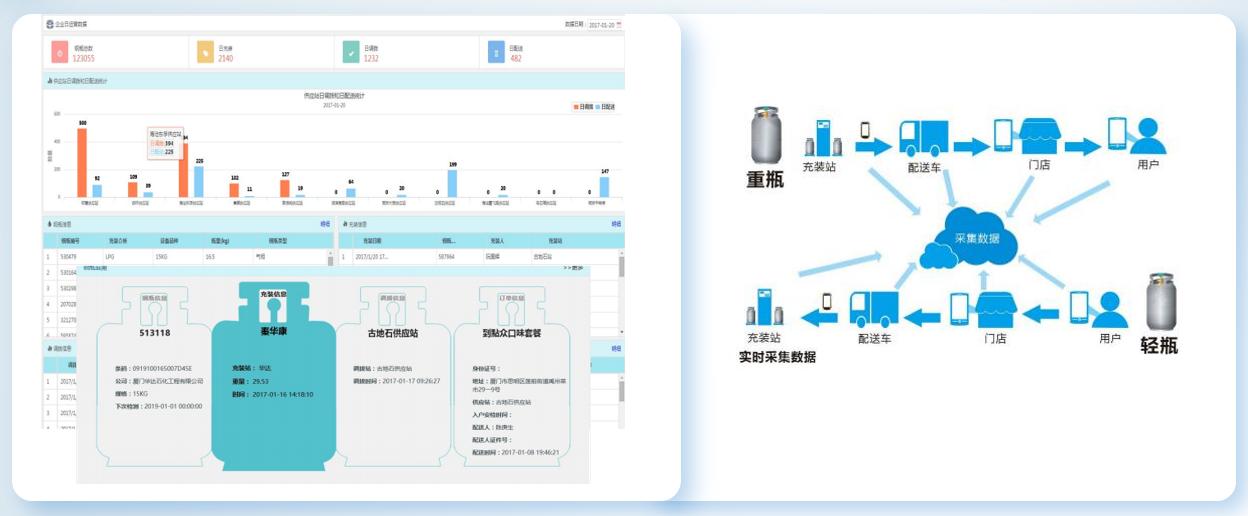Click the yellow stat icon beside 2140
Screen dimensions: 1248x516
coord(205,52)
